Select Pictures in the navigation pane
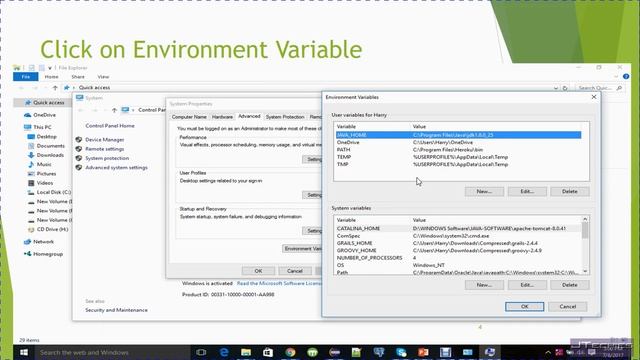This screenshot has width=640, height=360. 46,174
